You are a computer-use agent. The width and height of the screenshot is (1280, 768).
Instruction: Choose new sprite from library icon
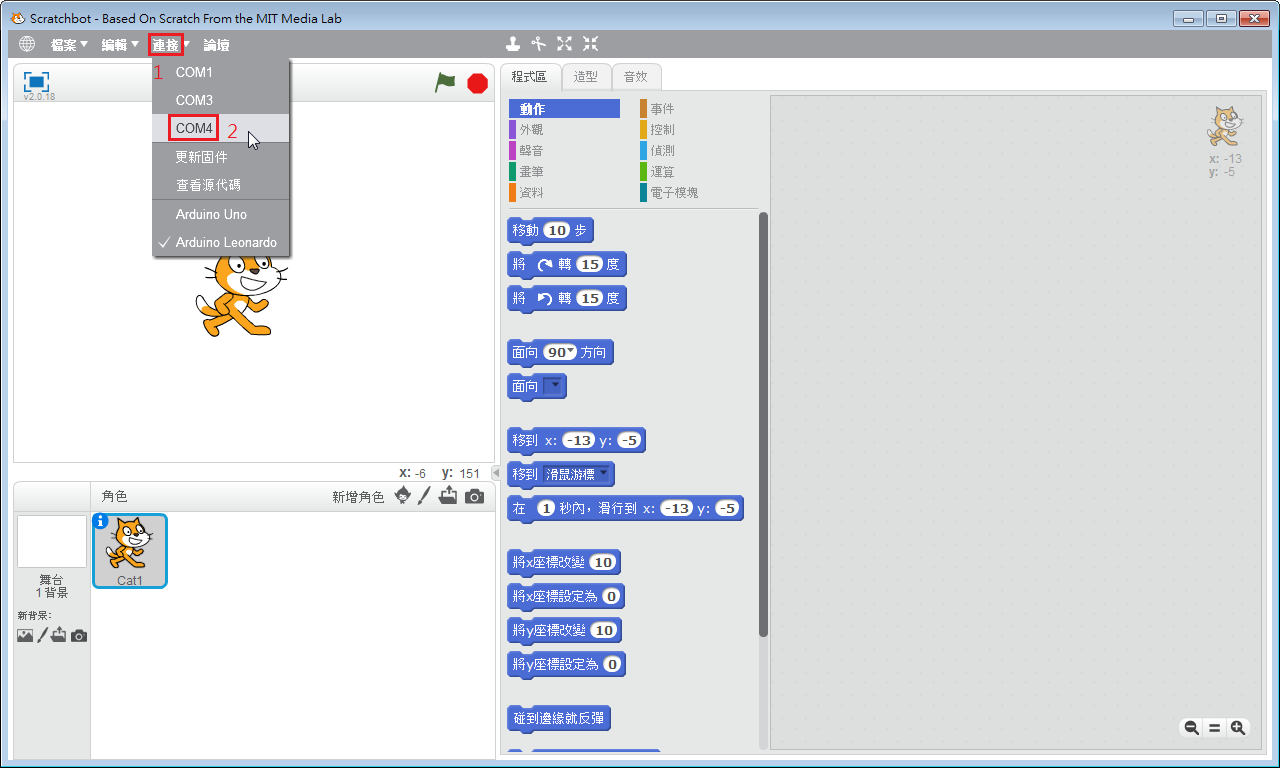[x=403, y=495]
